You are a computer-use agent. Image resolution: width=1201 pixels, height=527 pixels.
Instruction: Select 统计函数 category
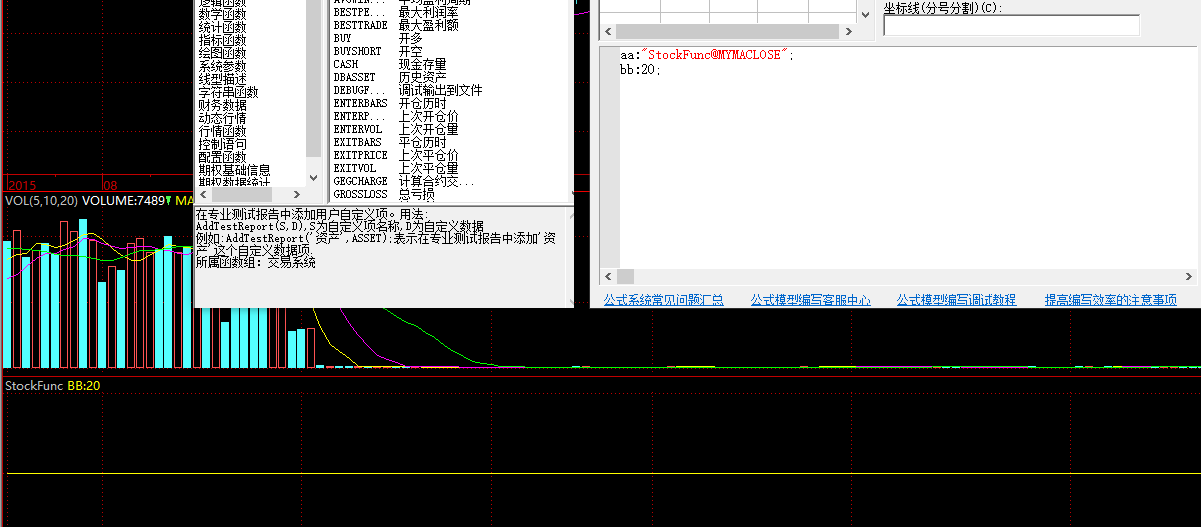[x=222, y=27]
